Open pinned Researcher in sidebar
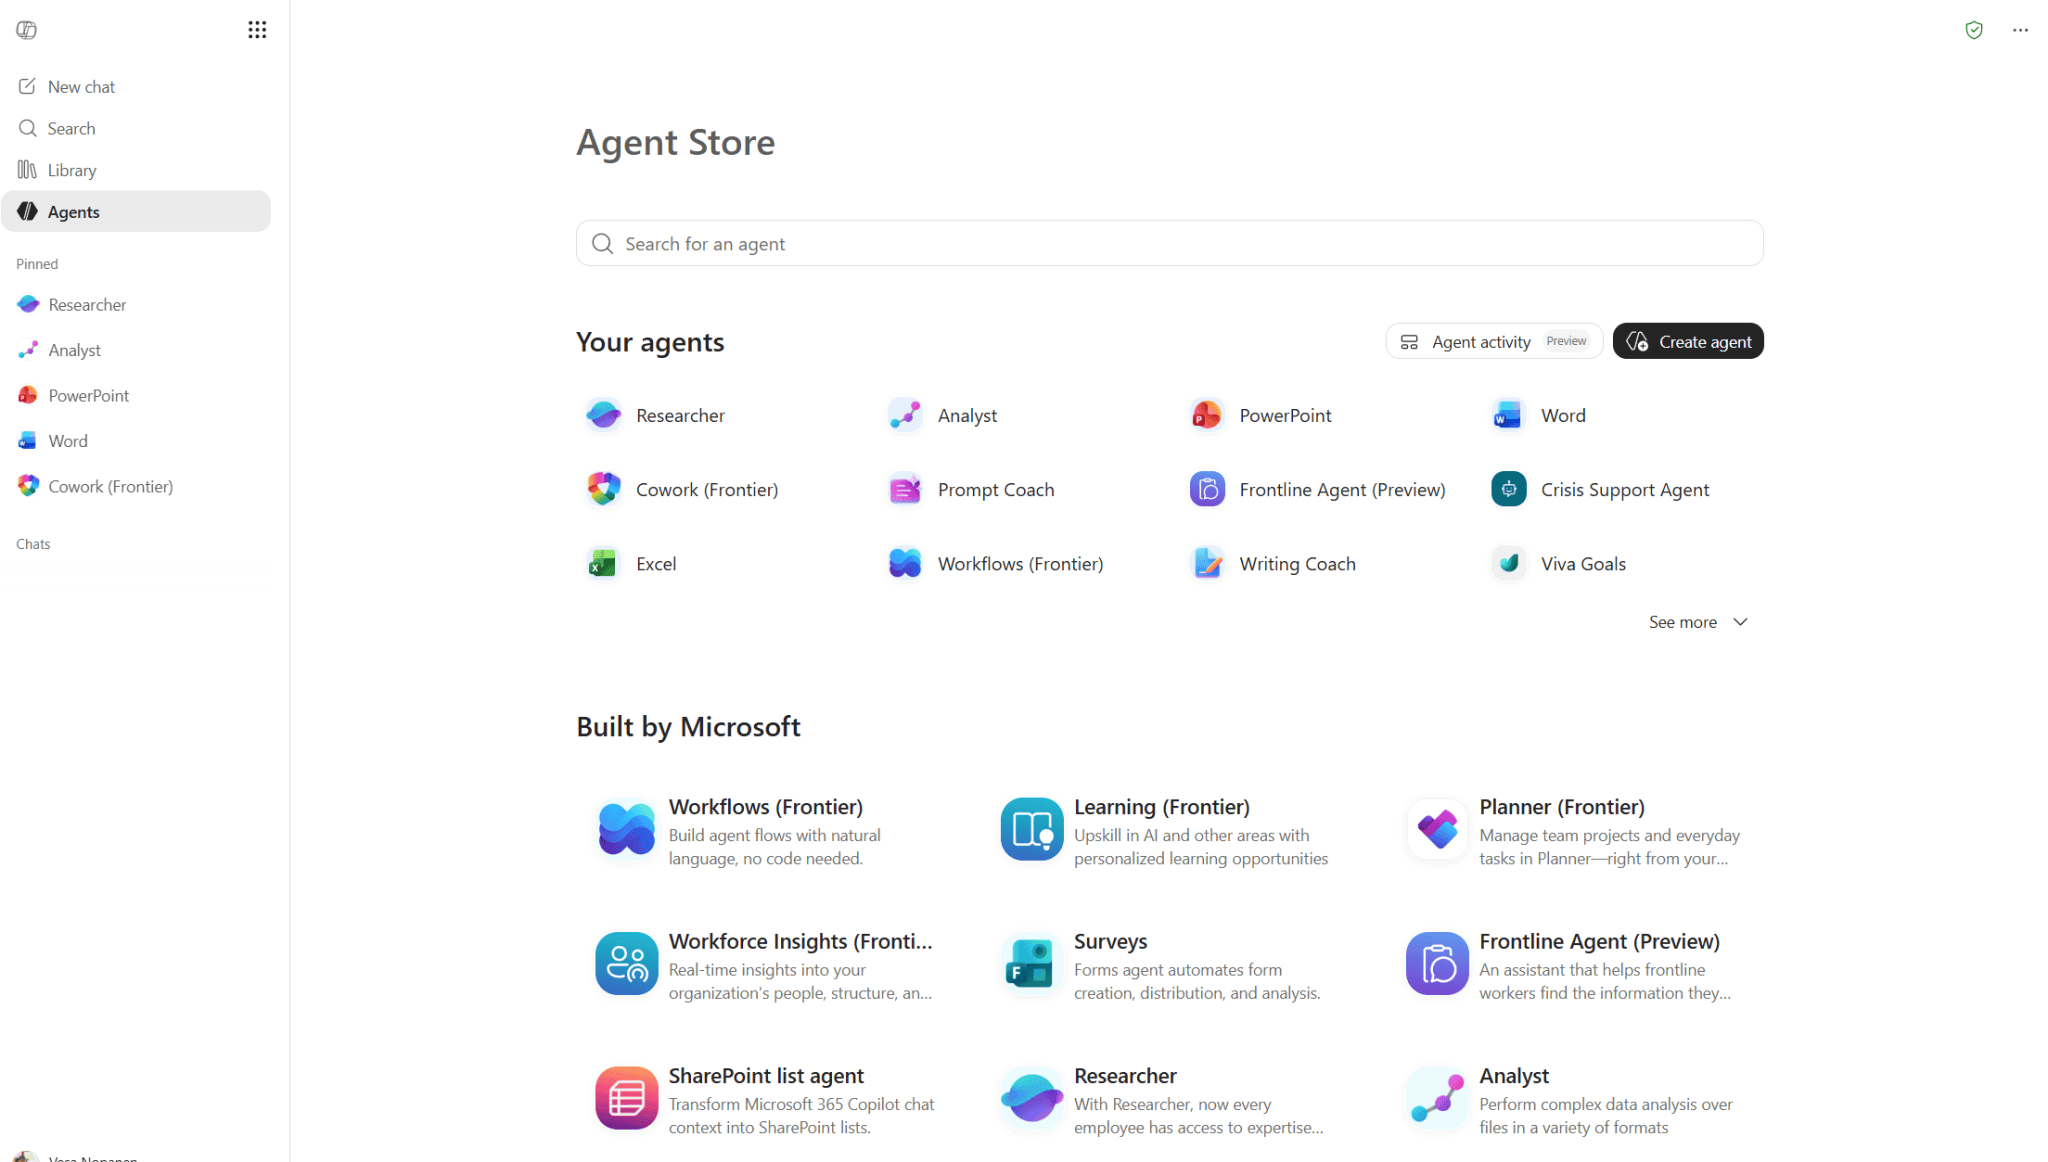 pos(136,305)
